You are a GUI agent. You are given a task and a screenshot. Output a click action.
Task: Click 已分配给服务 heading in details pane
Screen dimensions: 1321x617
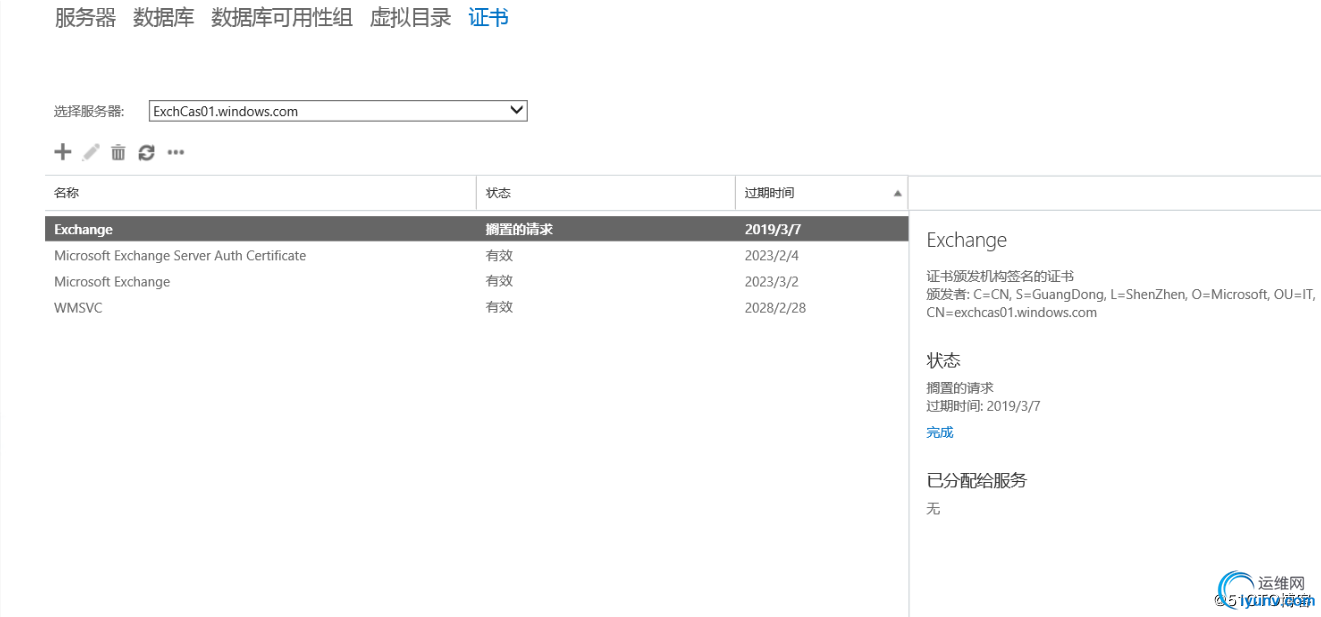pos(976,480)
